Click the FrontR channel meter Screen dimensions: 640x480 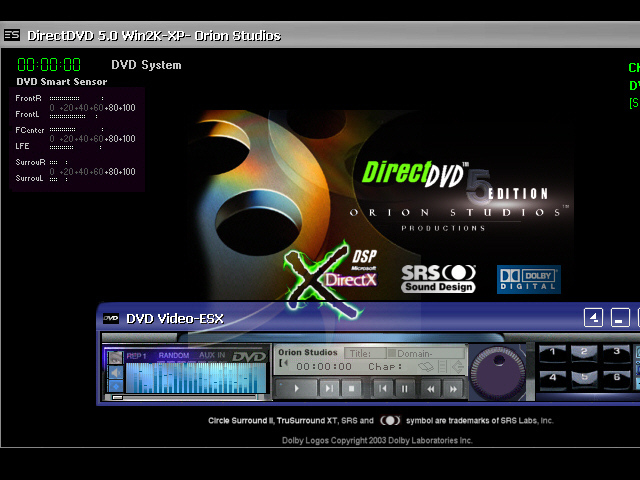(x=59, y=98)
